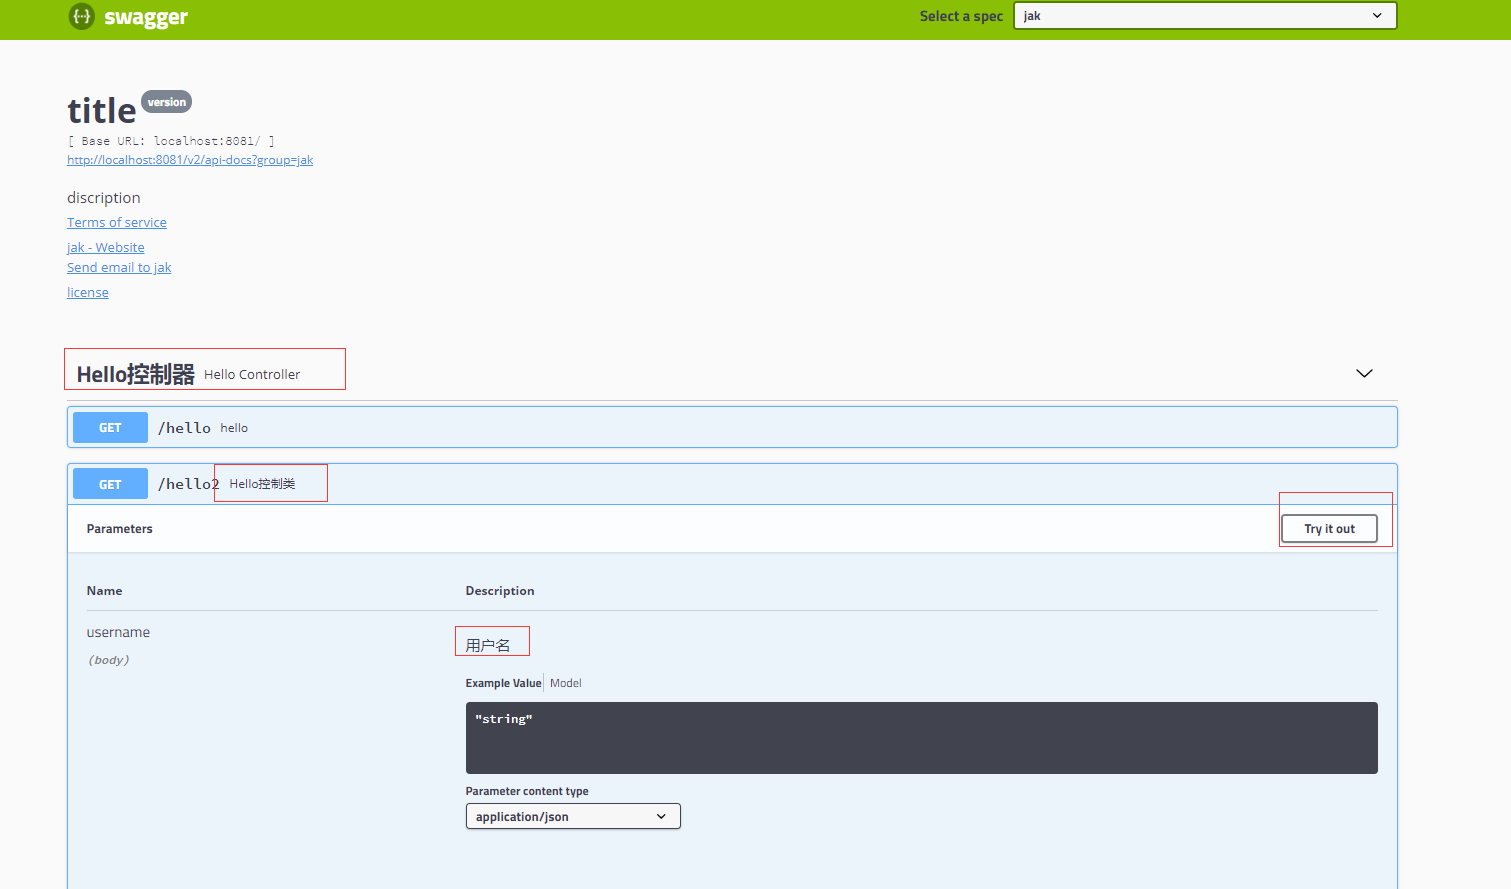Click the 用户名 parameter description
The height and width of the screenshot is (889, 1511).
[x=488, y=645]
